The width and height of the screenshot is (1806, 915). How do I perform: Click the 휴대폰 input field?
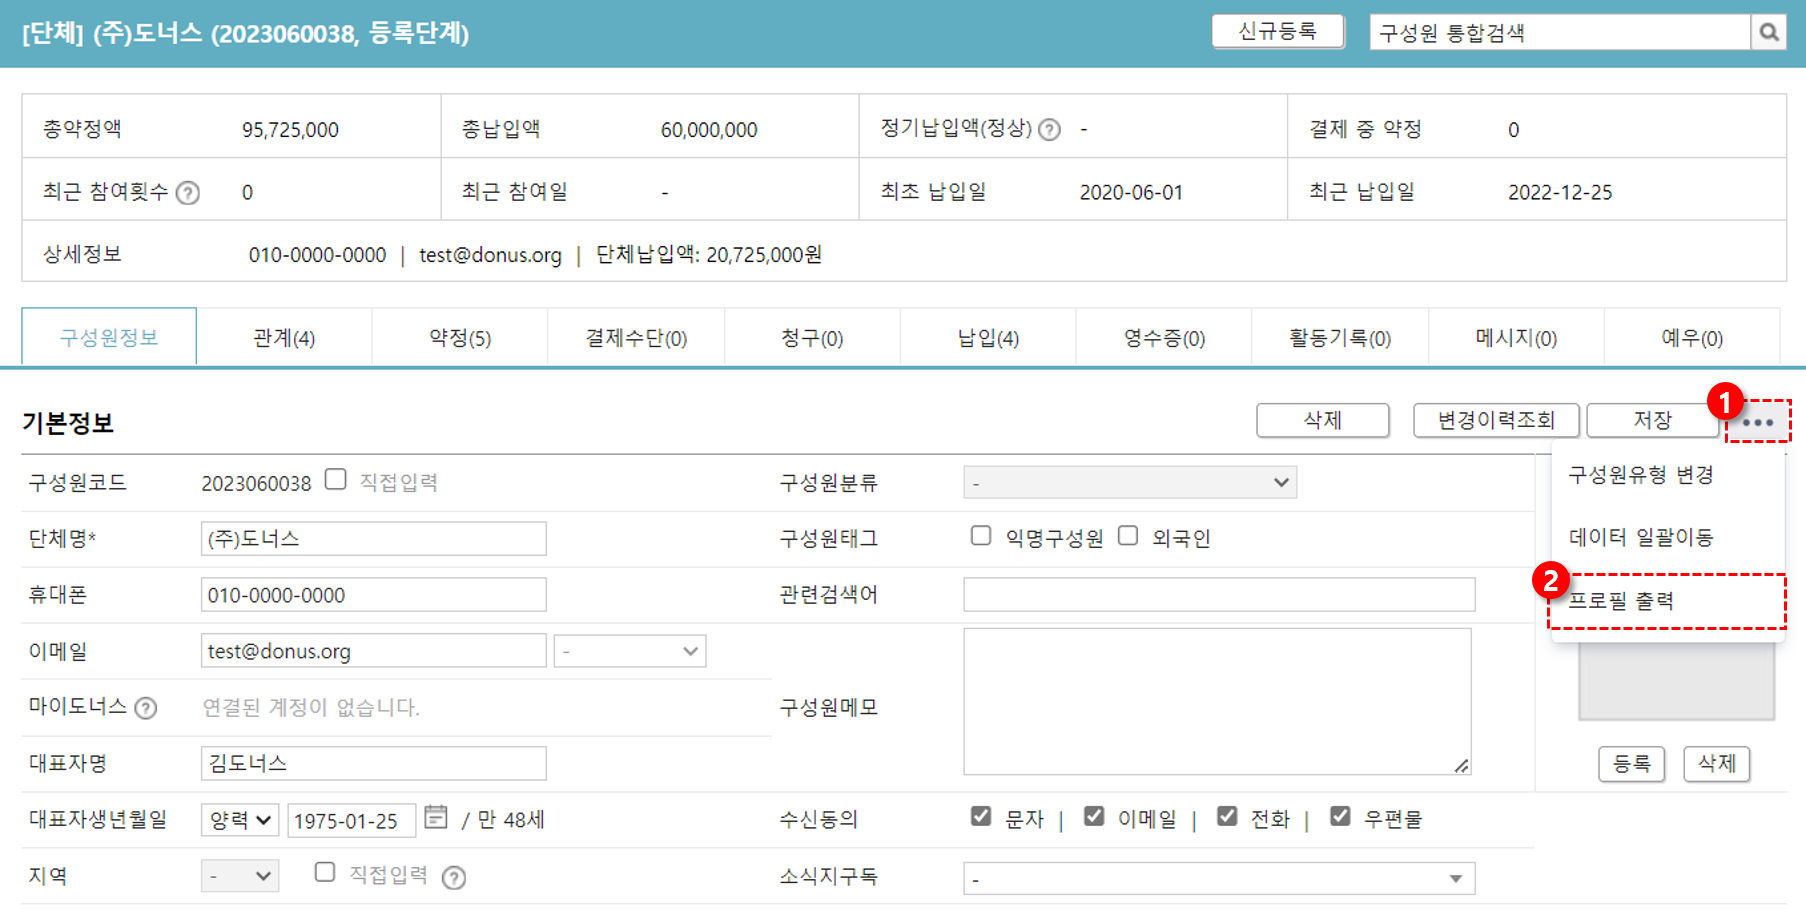click(x=373, y=595)
